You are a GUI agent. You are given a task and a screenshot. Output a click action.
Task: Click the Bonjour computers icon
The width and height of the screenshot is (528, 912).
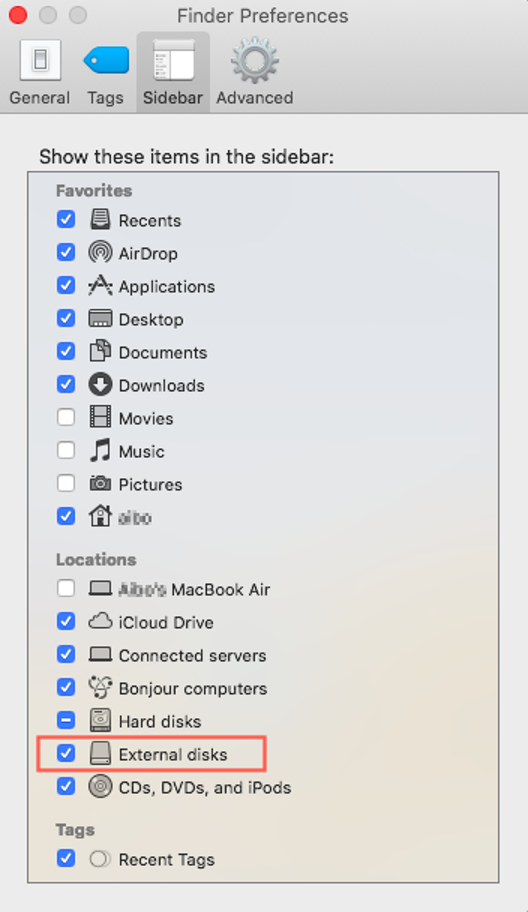pos(100,687)
